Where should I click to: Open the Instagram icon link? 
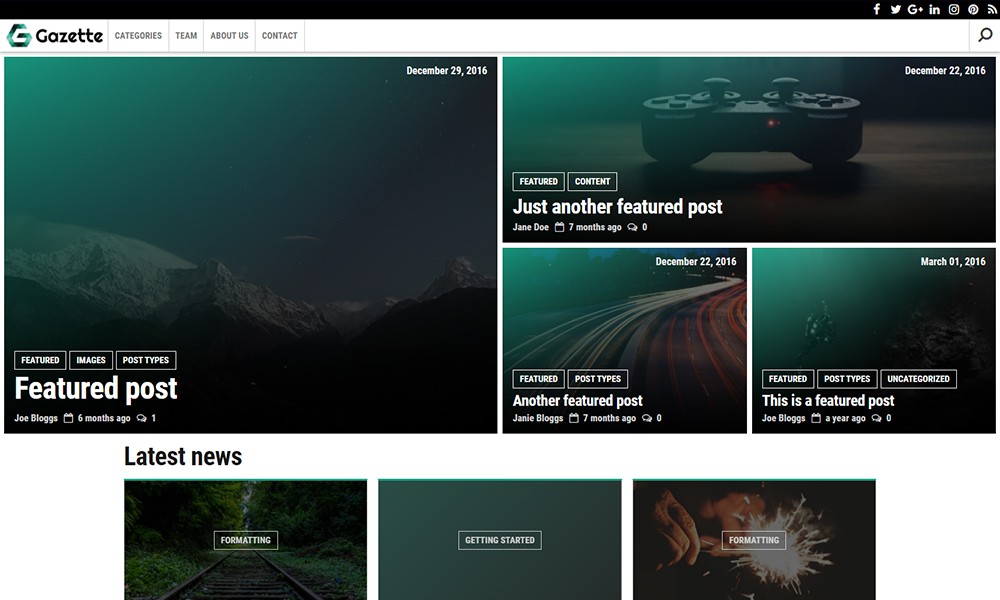point(954,9)
